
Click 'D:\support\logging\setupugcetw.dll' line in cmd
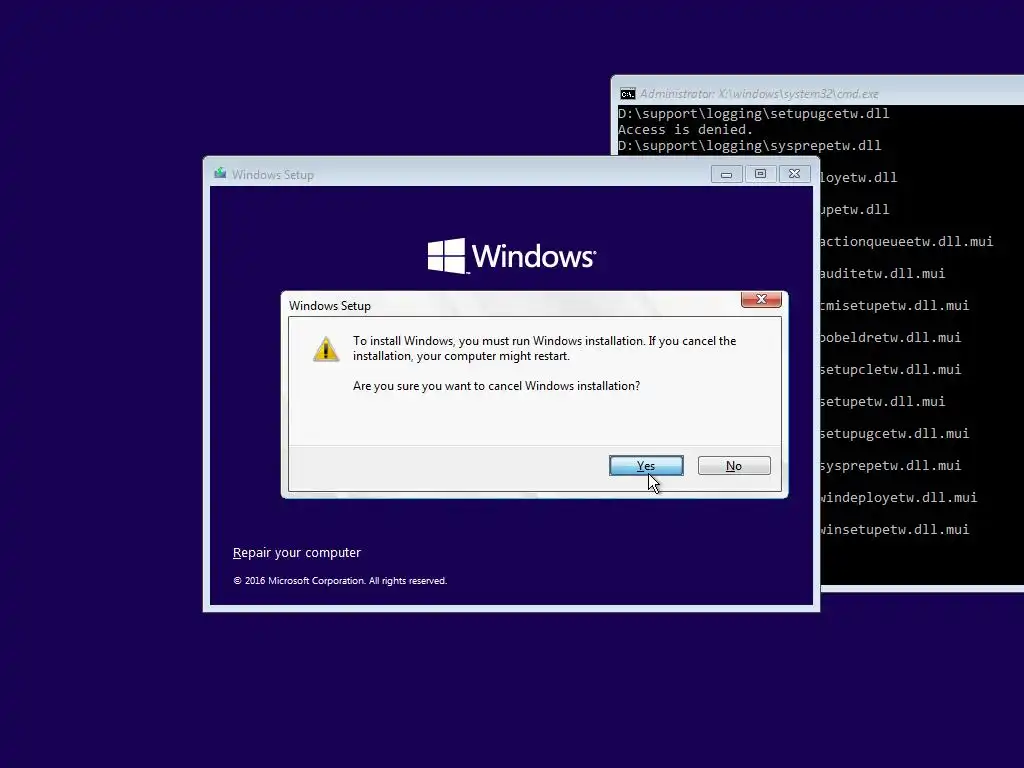pyautogui.click(x=754, y=114)
